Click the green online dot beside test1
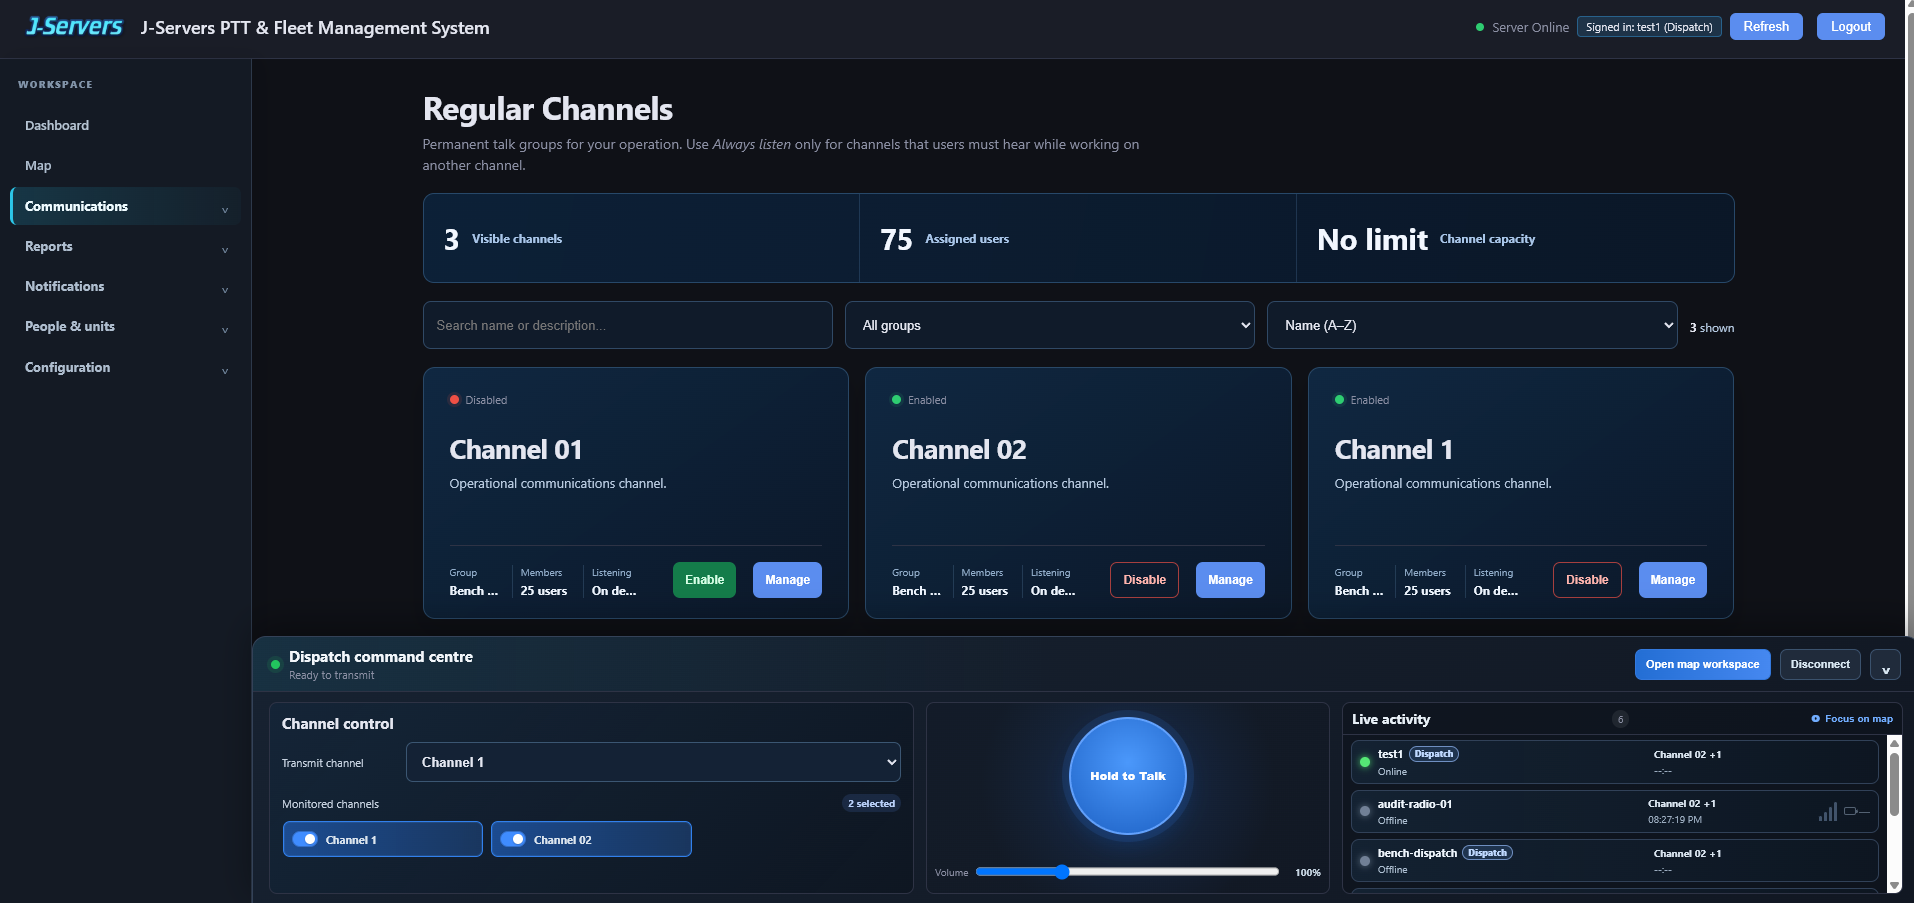Image resolution: width=1914 pixels, height=903 pixels. [1365, 762]
